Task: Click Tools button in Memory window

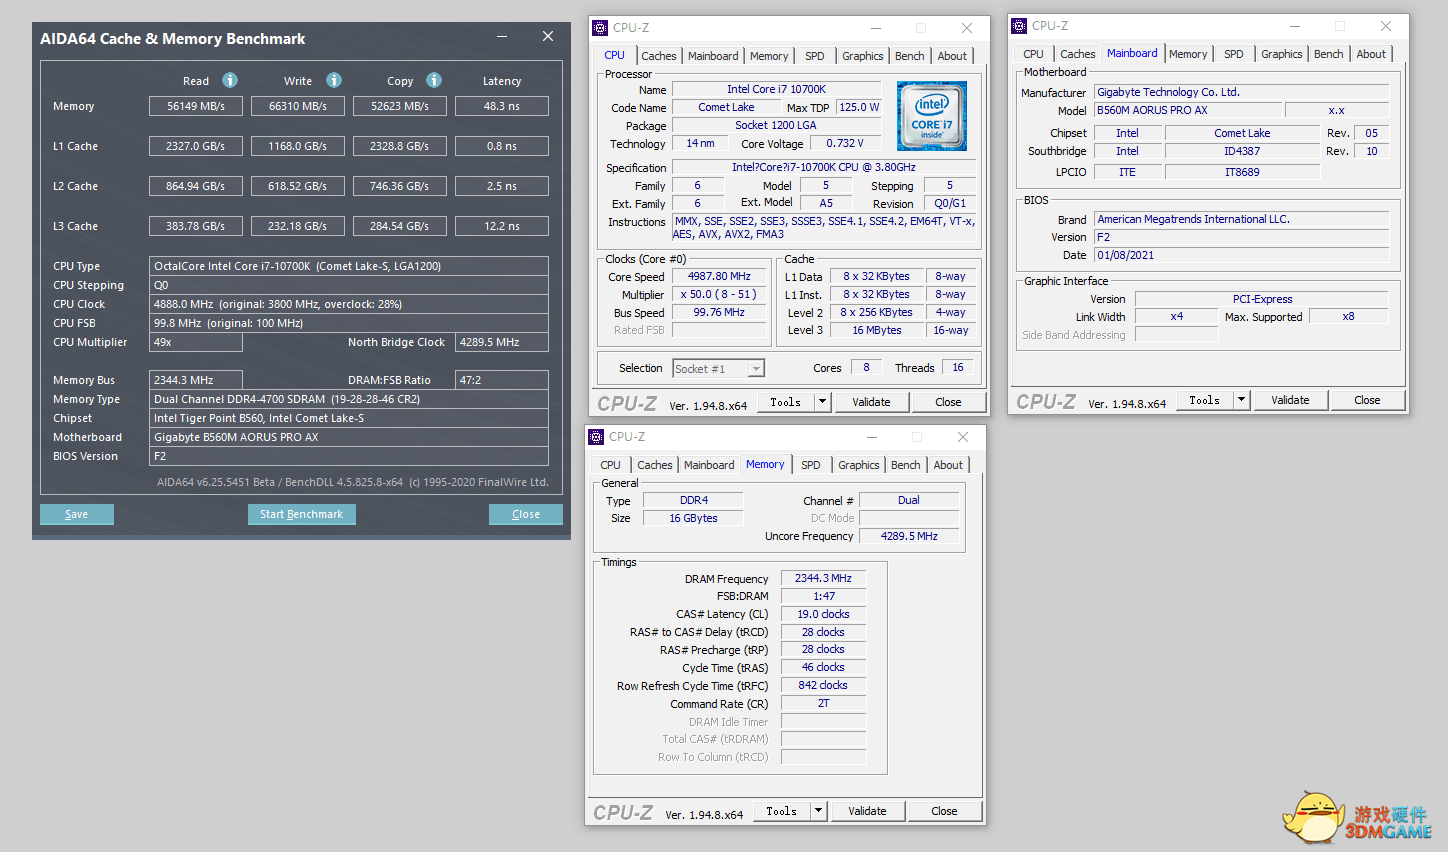Action: click(x=782, y=811)
